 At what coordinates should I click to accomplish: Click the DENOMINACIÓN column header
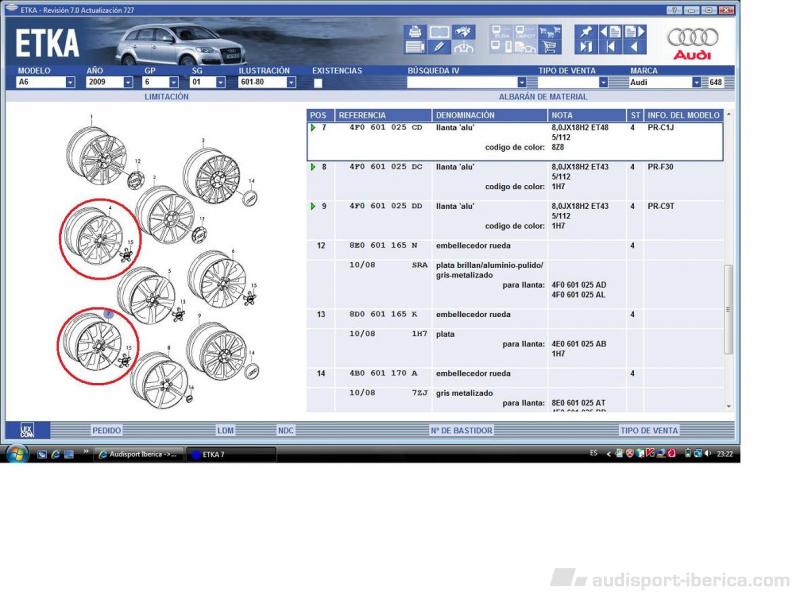coord(489,115)
